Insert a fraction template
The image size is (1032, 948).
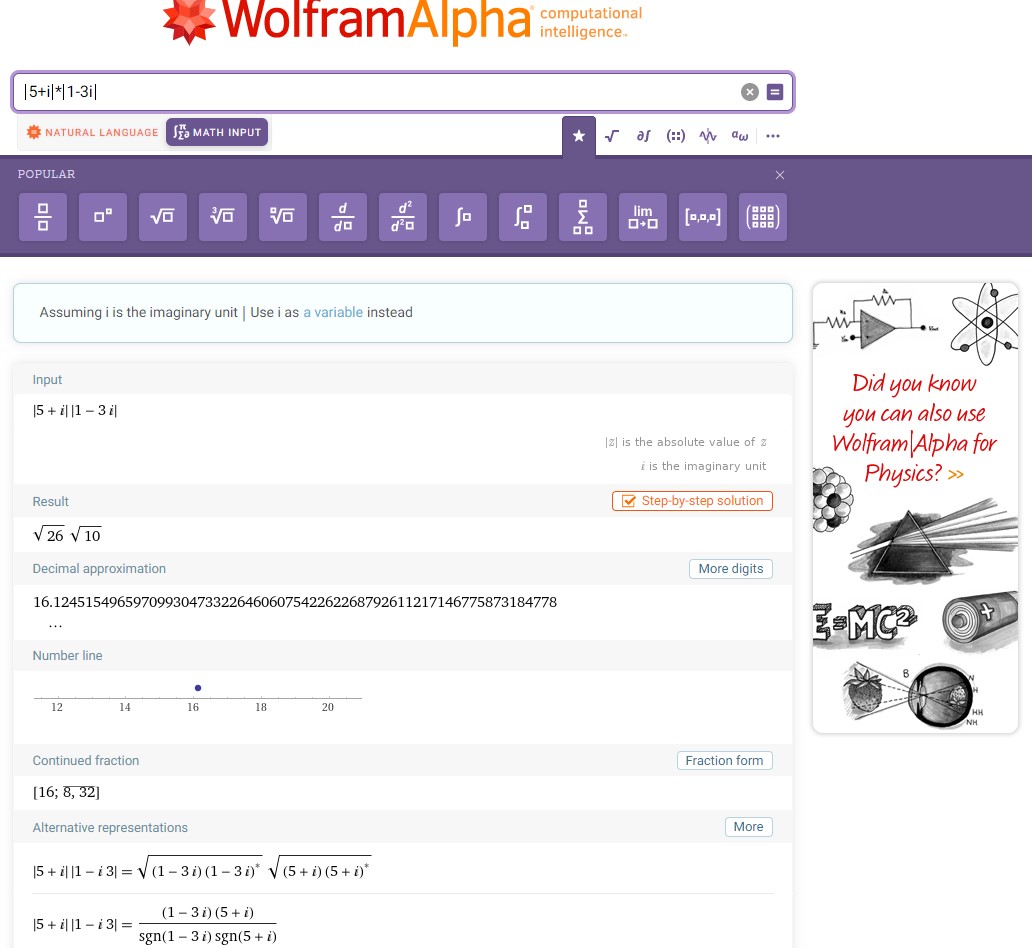(43, 217)
